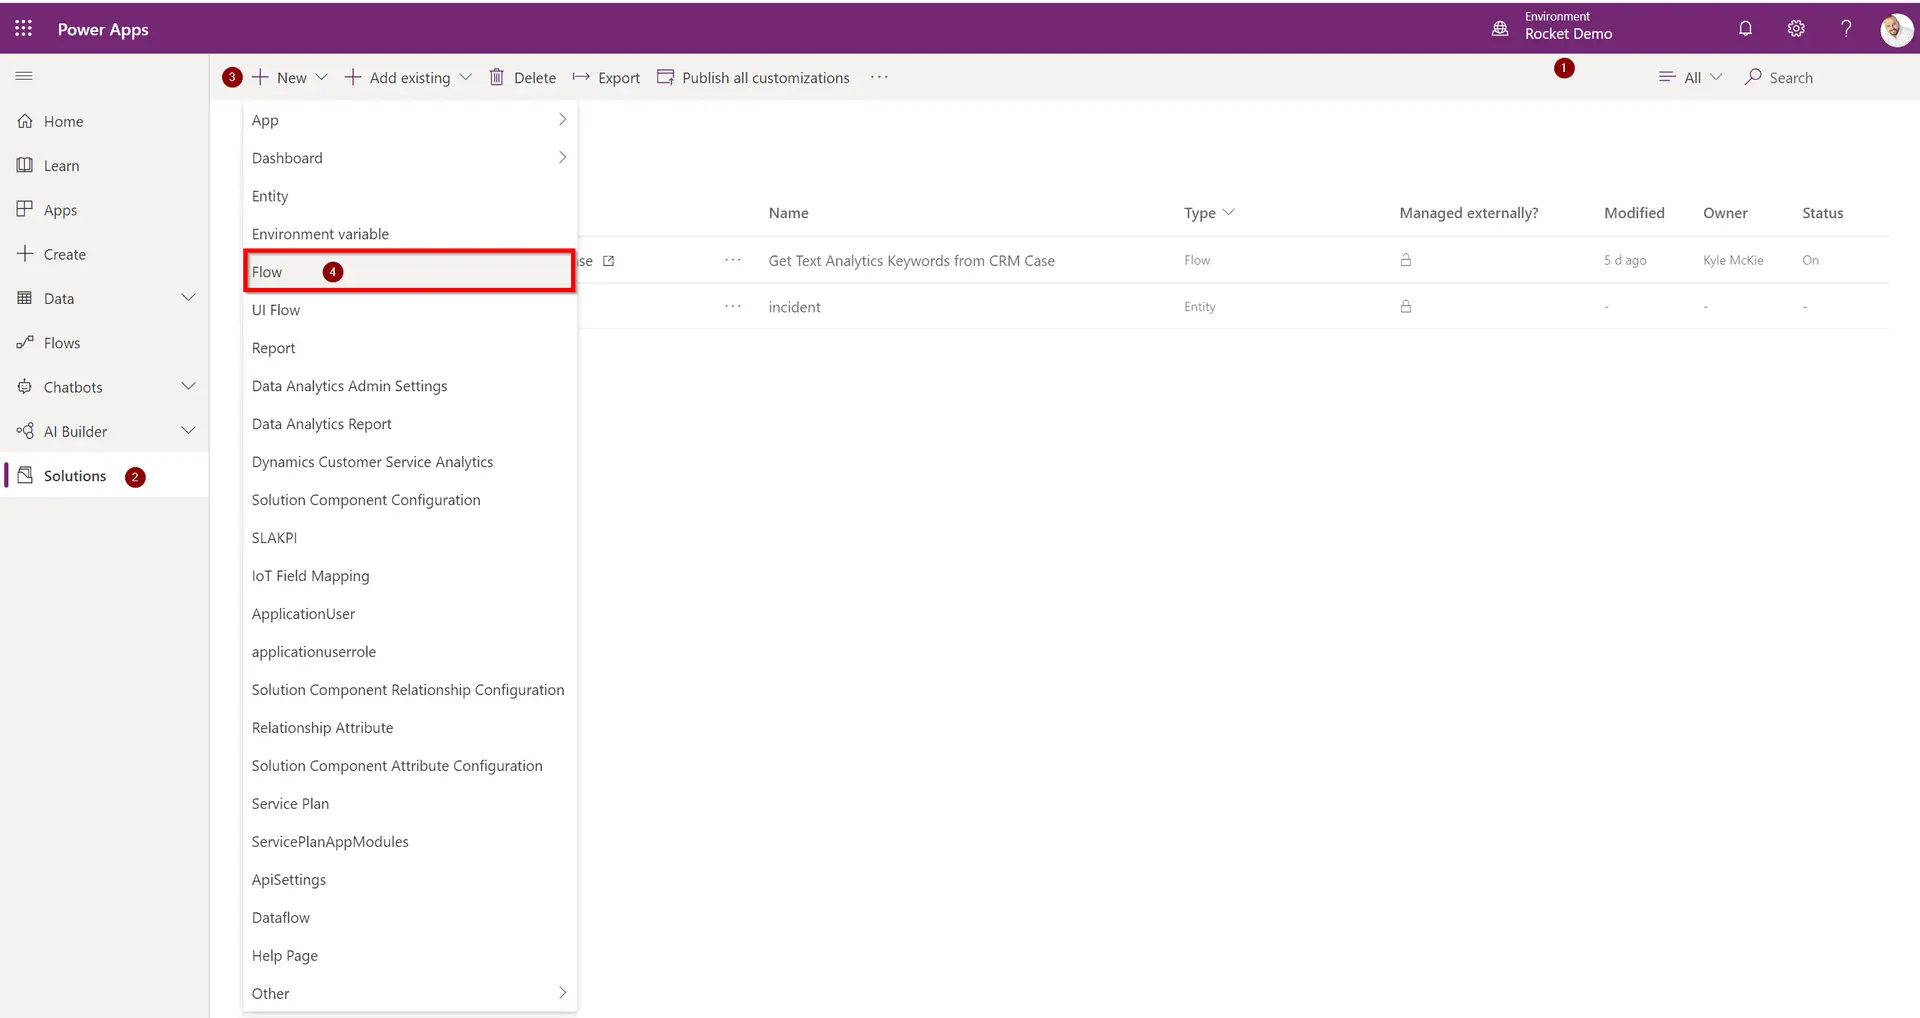Click the Apps icon in the sidebar
The width and height of the screenshot is (1920, 1018).
(x=25, y=209)
